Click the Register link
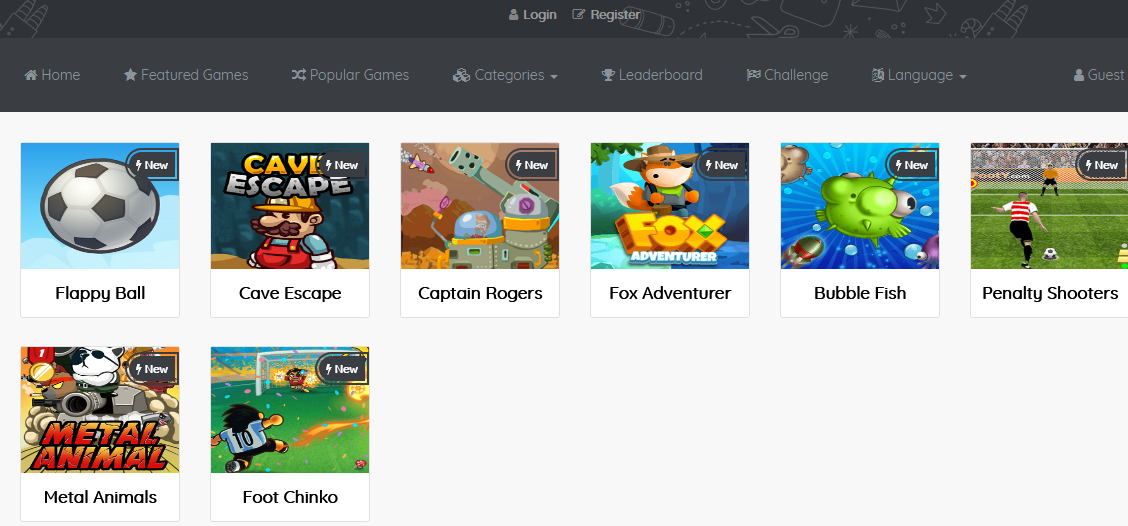Image resolution: width=1128 pixels, height=526 pixels. 606,14
